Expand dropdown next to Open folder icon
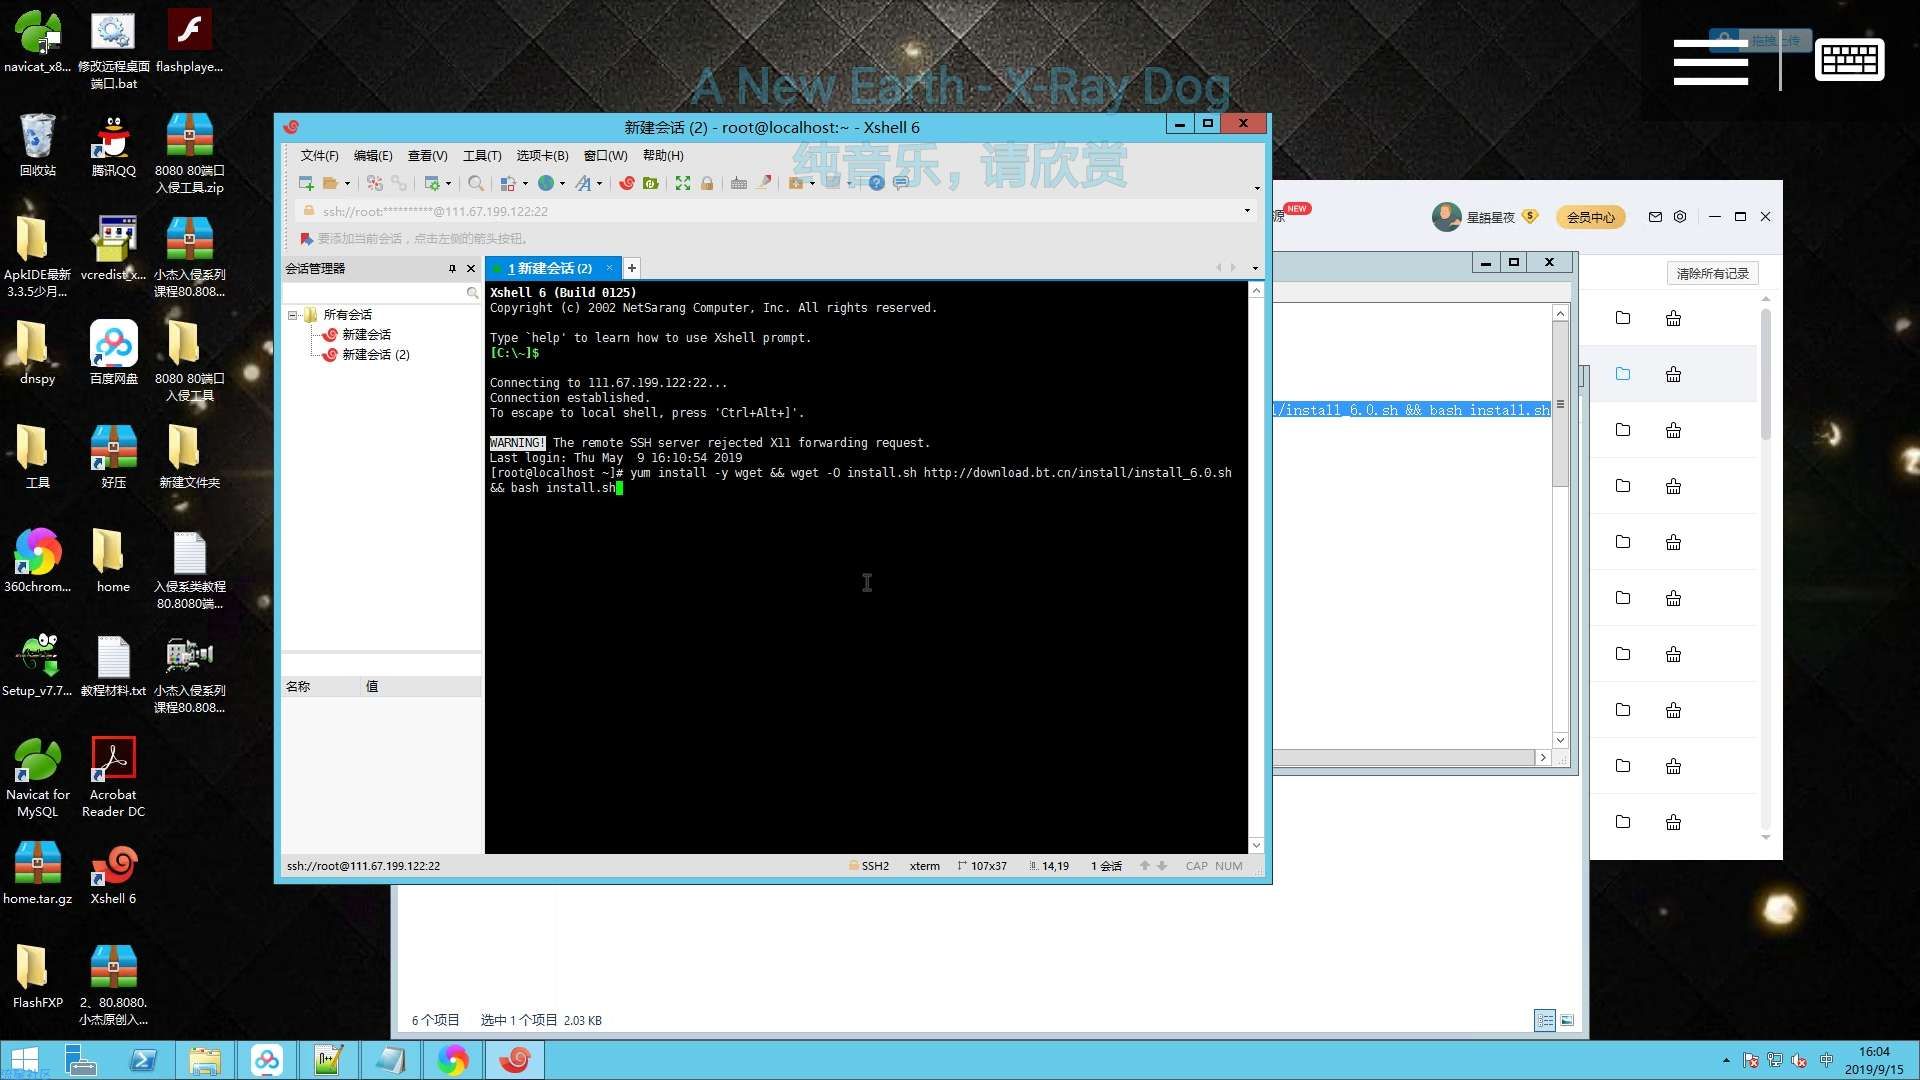The height and width of the screenshot is (1080, 1920). (347, 183)
